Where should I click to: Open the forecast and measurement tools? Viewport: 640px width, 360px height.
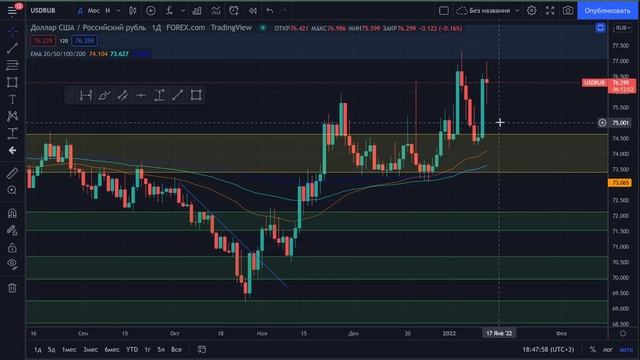coord(12,133)
